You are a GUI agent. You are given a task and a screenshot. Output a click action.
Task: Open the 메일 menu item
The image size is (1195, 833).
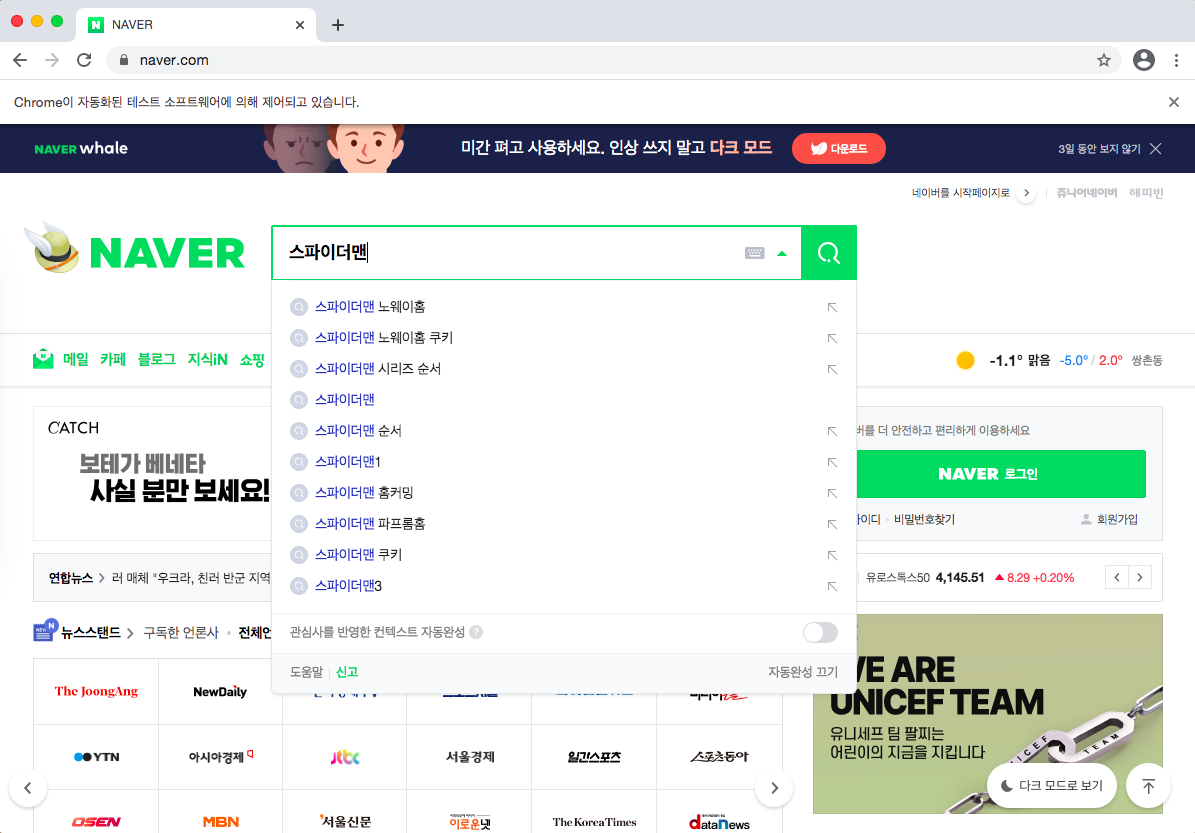point(75,359)
